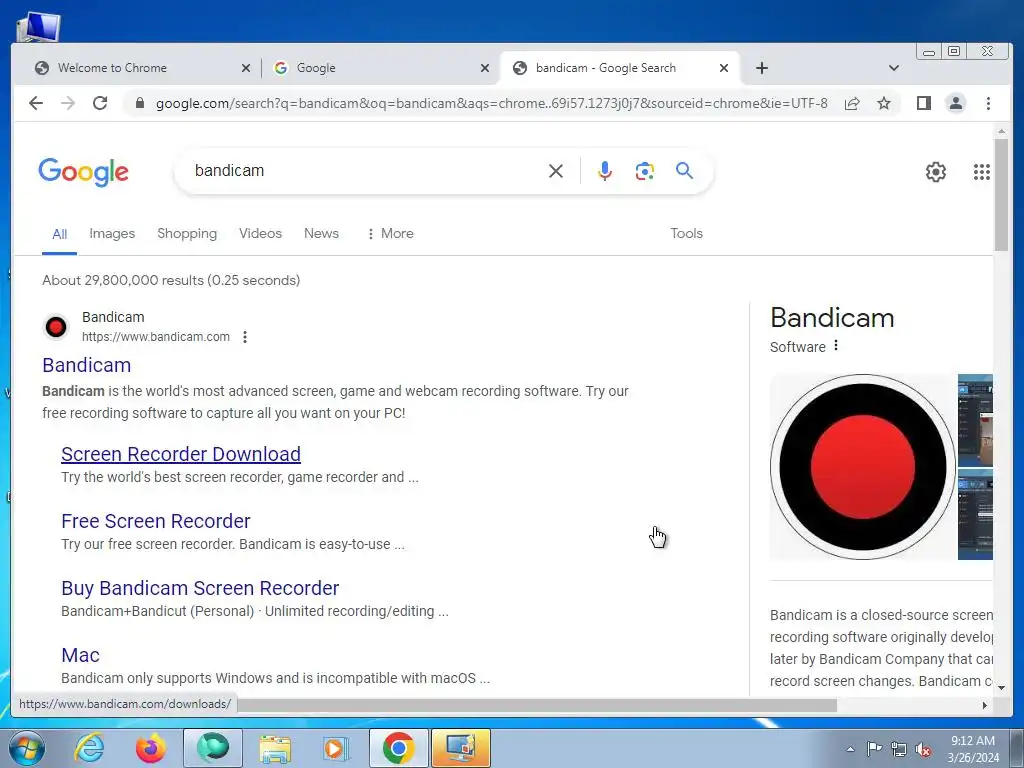Open Windows Media Player from taskbar
Viewport: 1024px width, 768px height.
[336, 748]
